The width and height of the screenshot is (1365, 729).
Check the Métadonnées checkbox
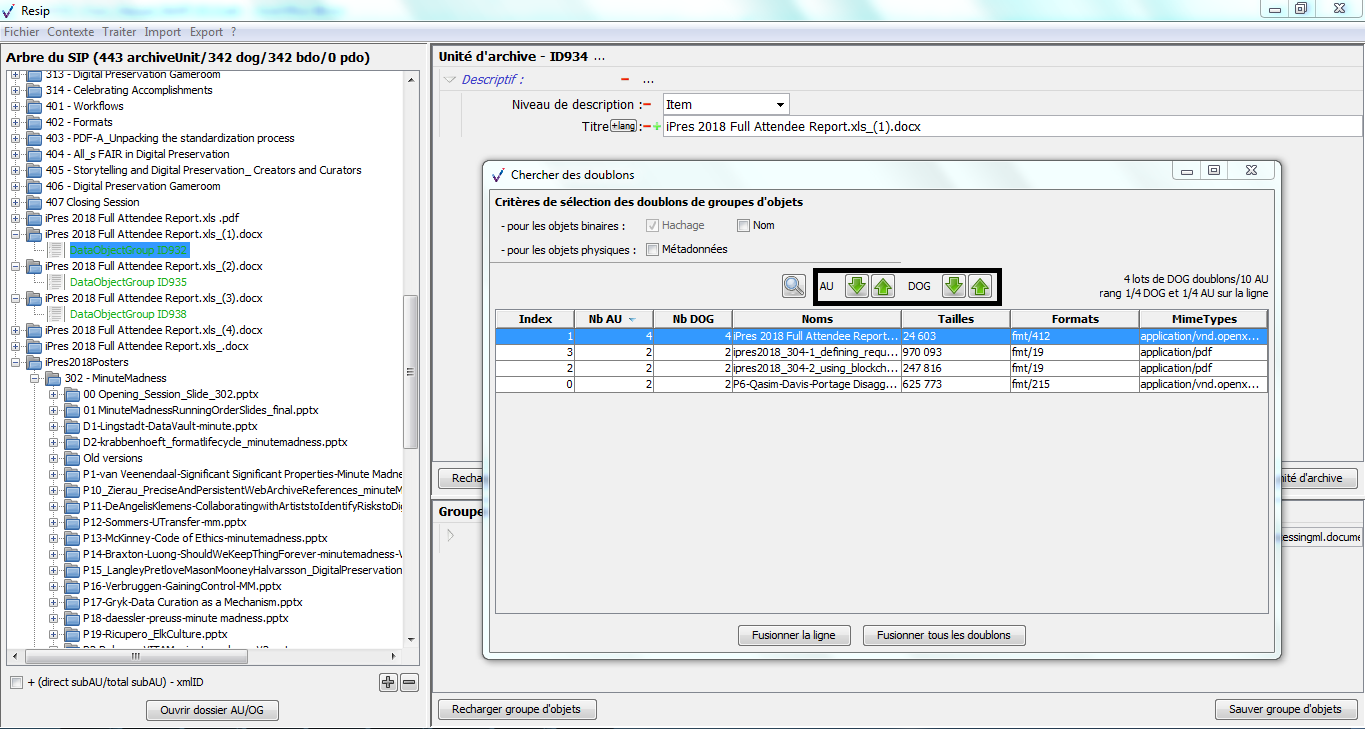tap(653, 249)
